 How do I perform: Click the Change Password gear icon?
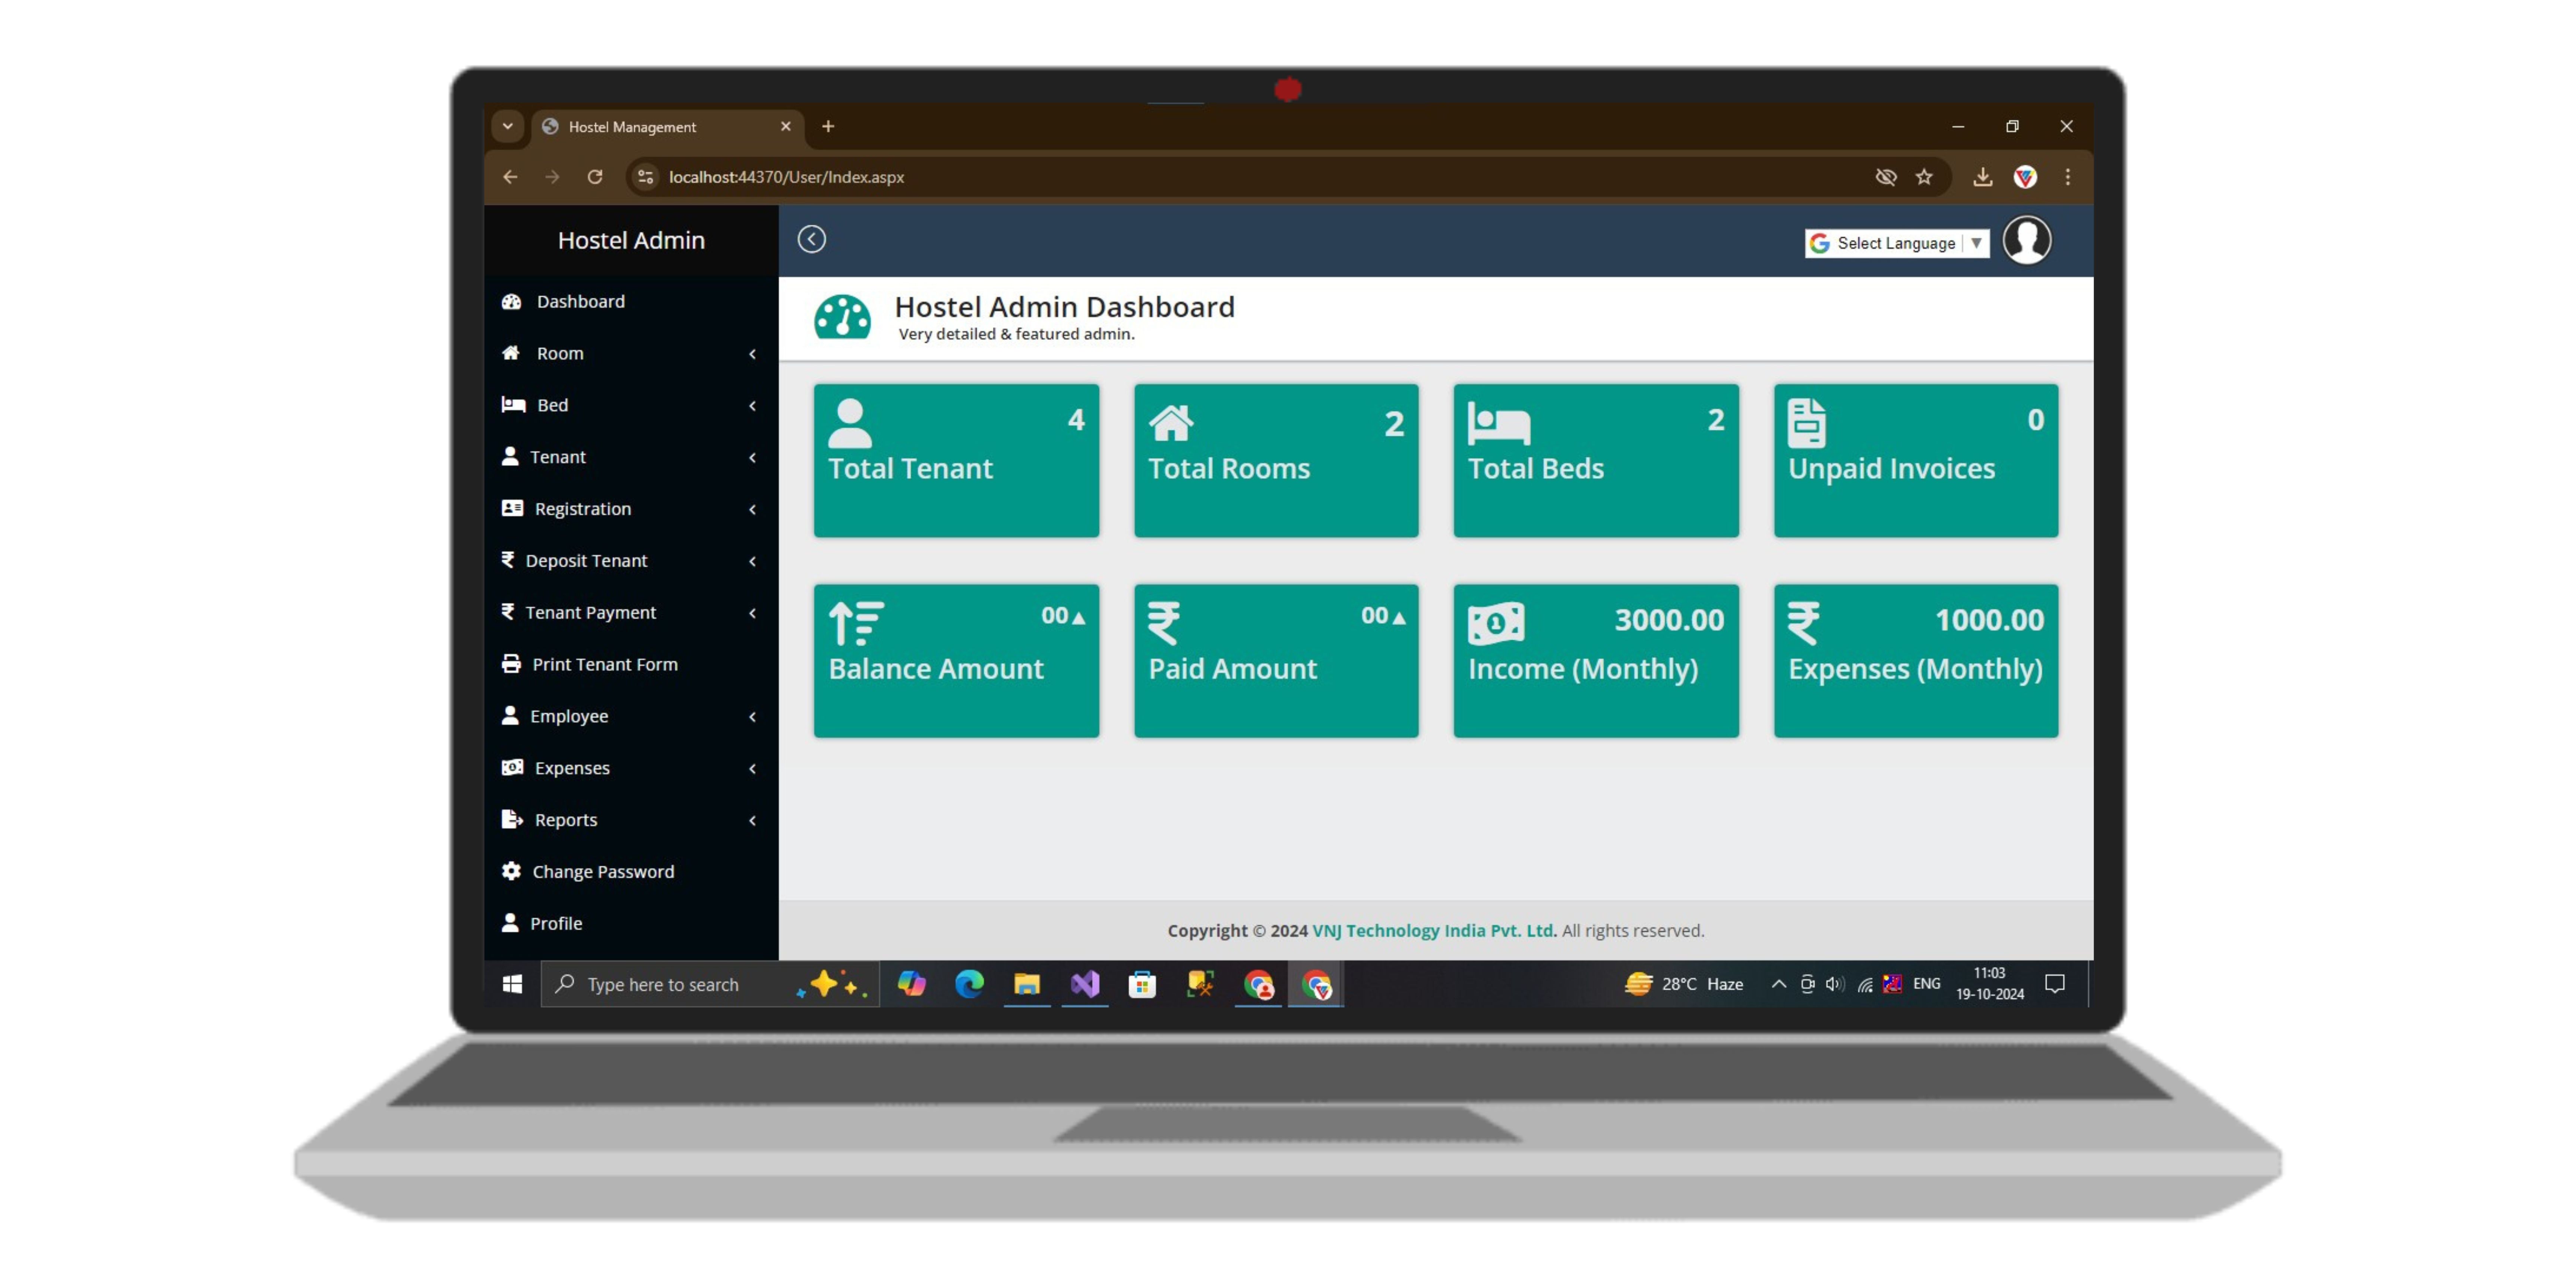511,871
